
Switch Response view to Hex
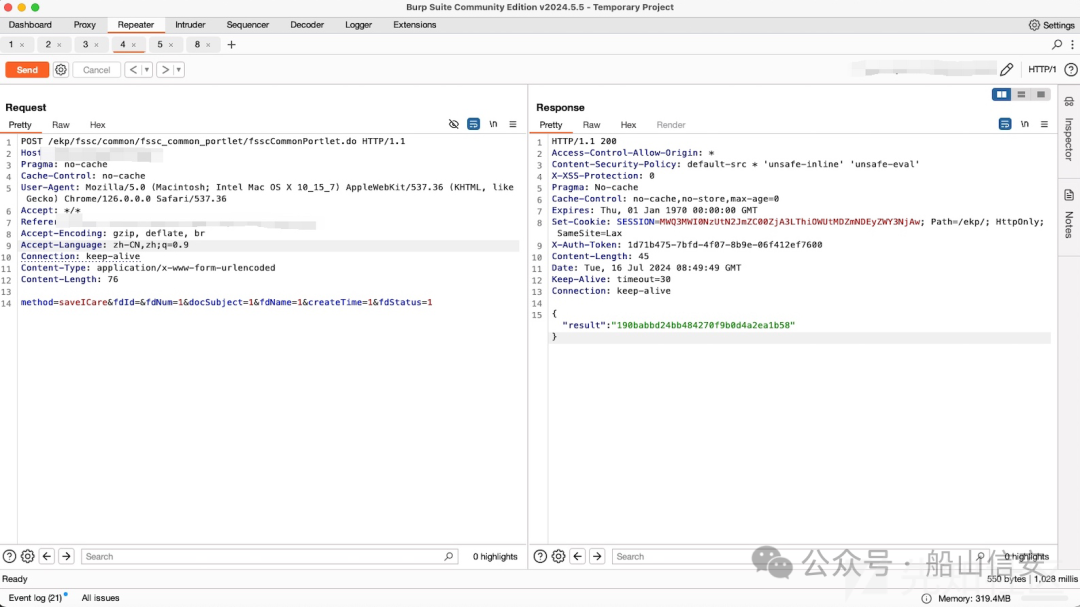pyautogui.click(x=628, y=125)
